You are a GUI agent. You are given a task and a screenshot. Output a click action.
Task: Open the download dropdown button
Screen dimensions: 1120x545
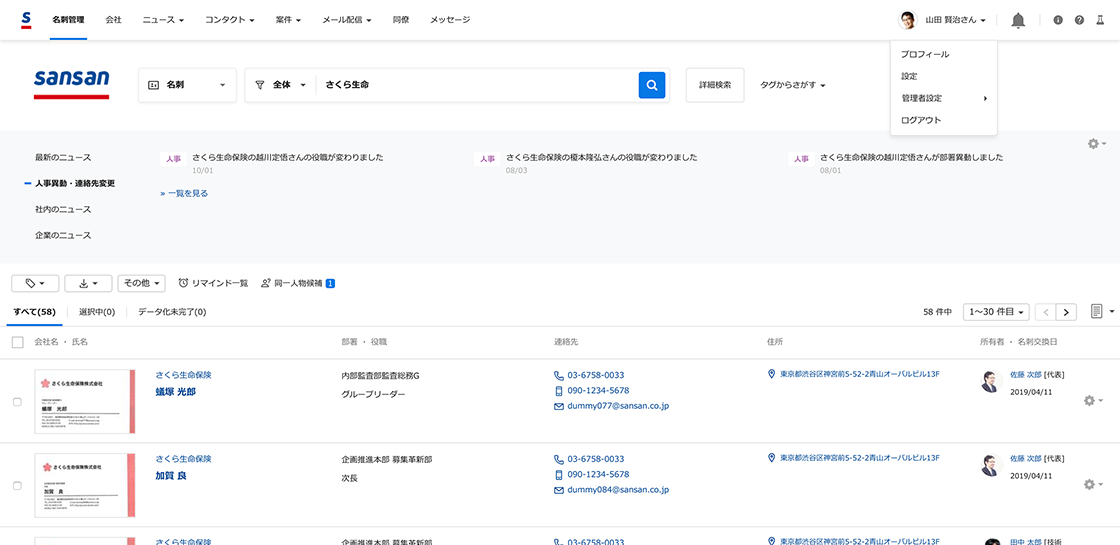[x=88, y=284]
